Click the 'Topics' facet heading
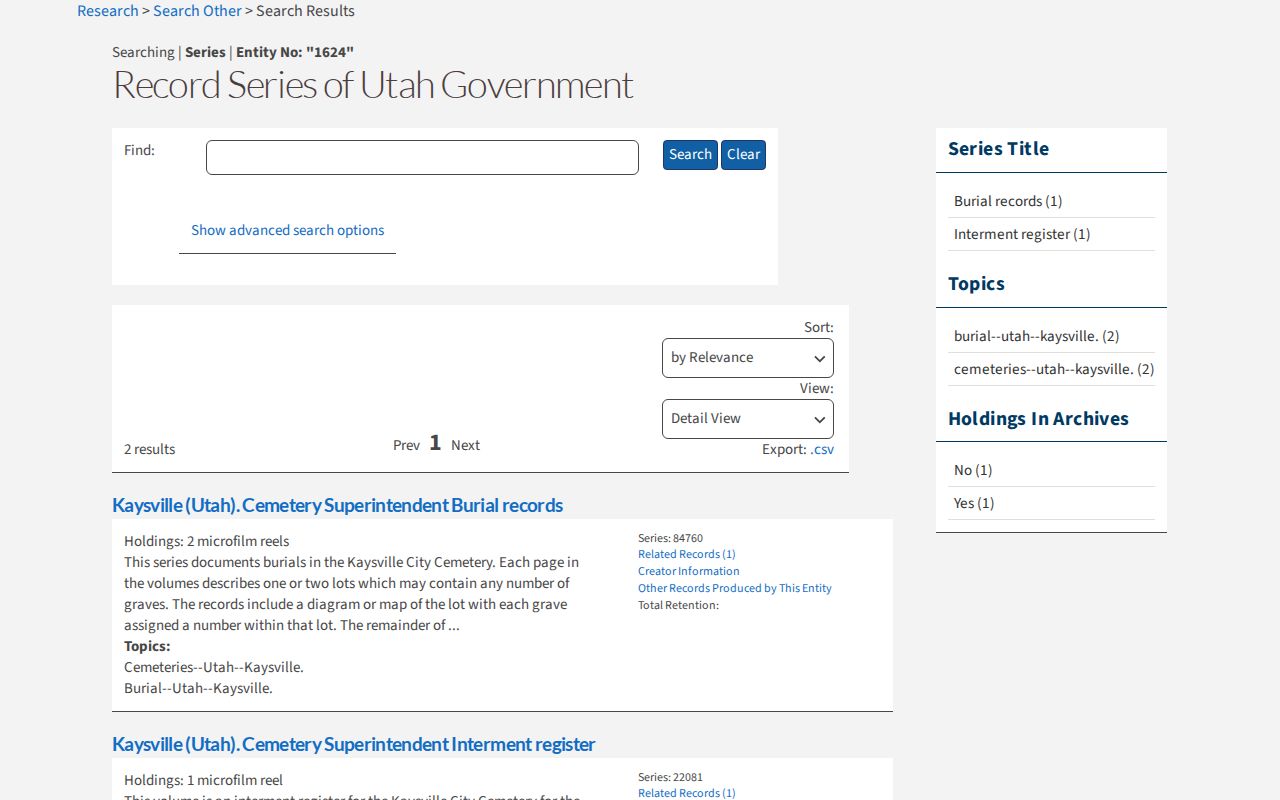 (x=976, y=284)
